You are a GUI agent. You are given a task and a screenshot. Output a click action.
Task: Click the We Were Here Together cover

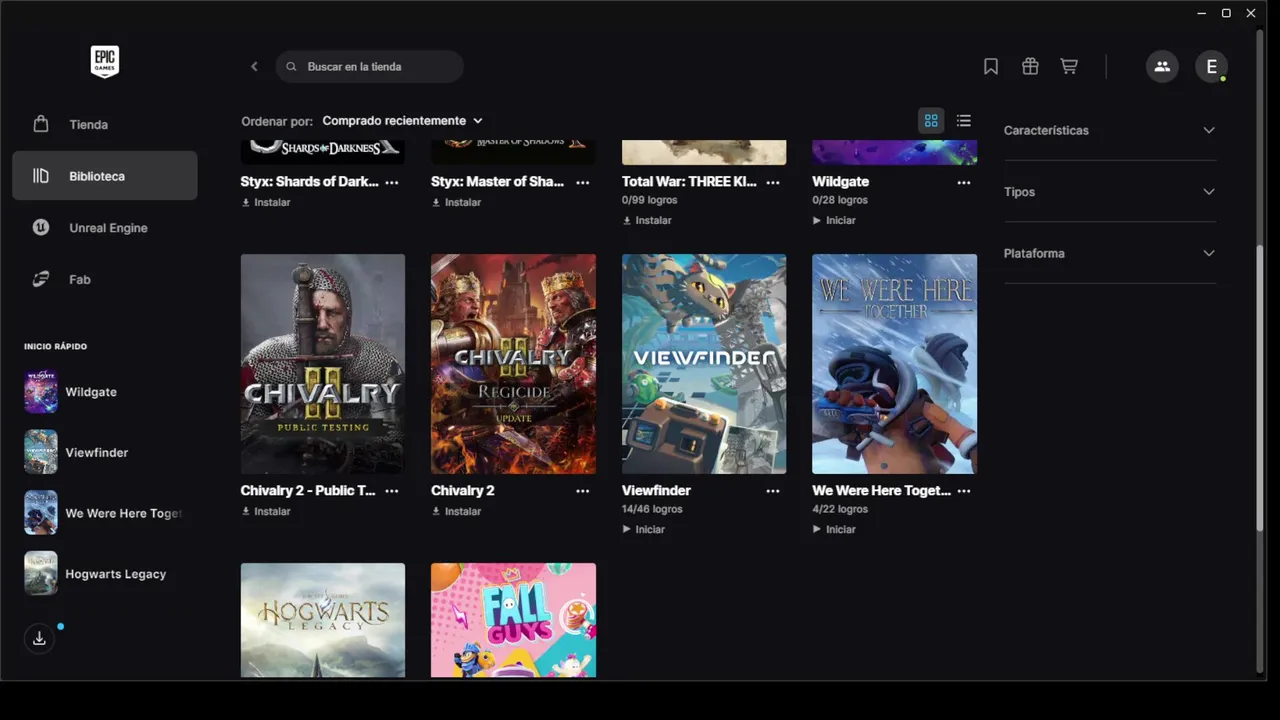tap(894, 364)
